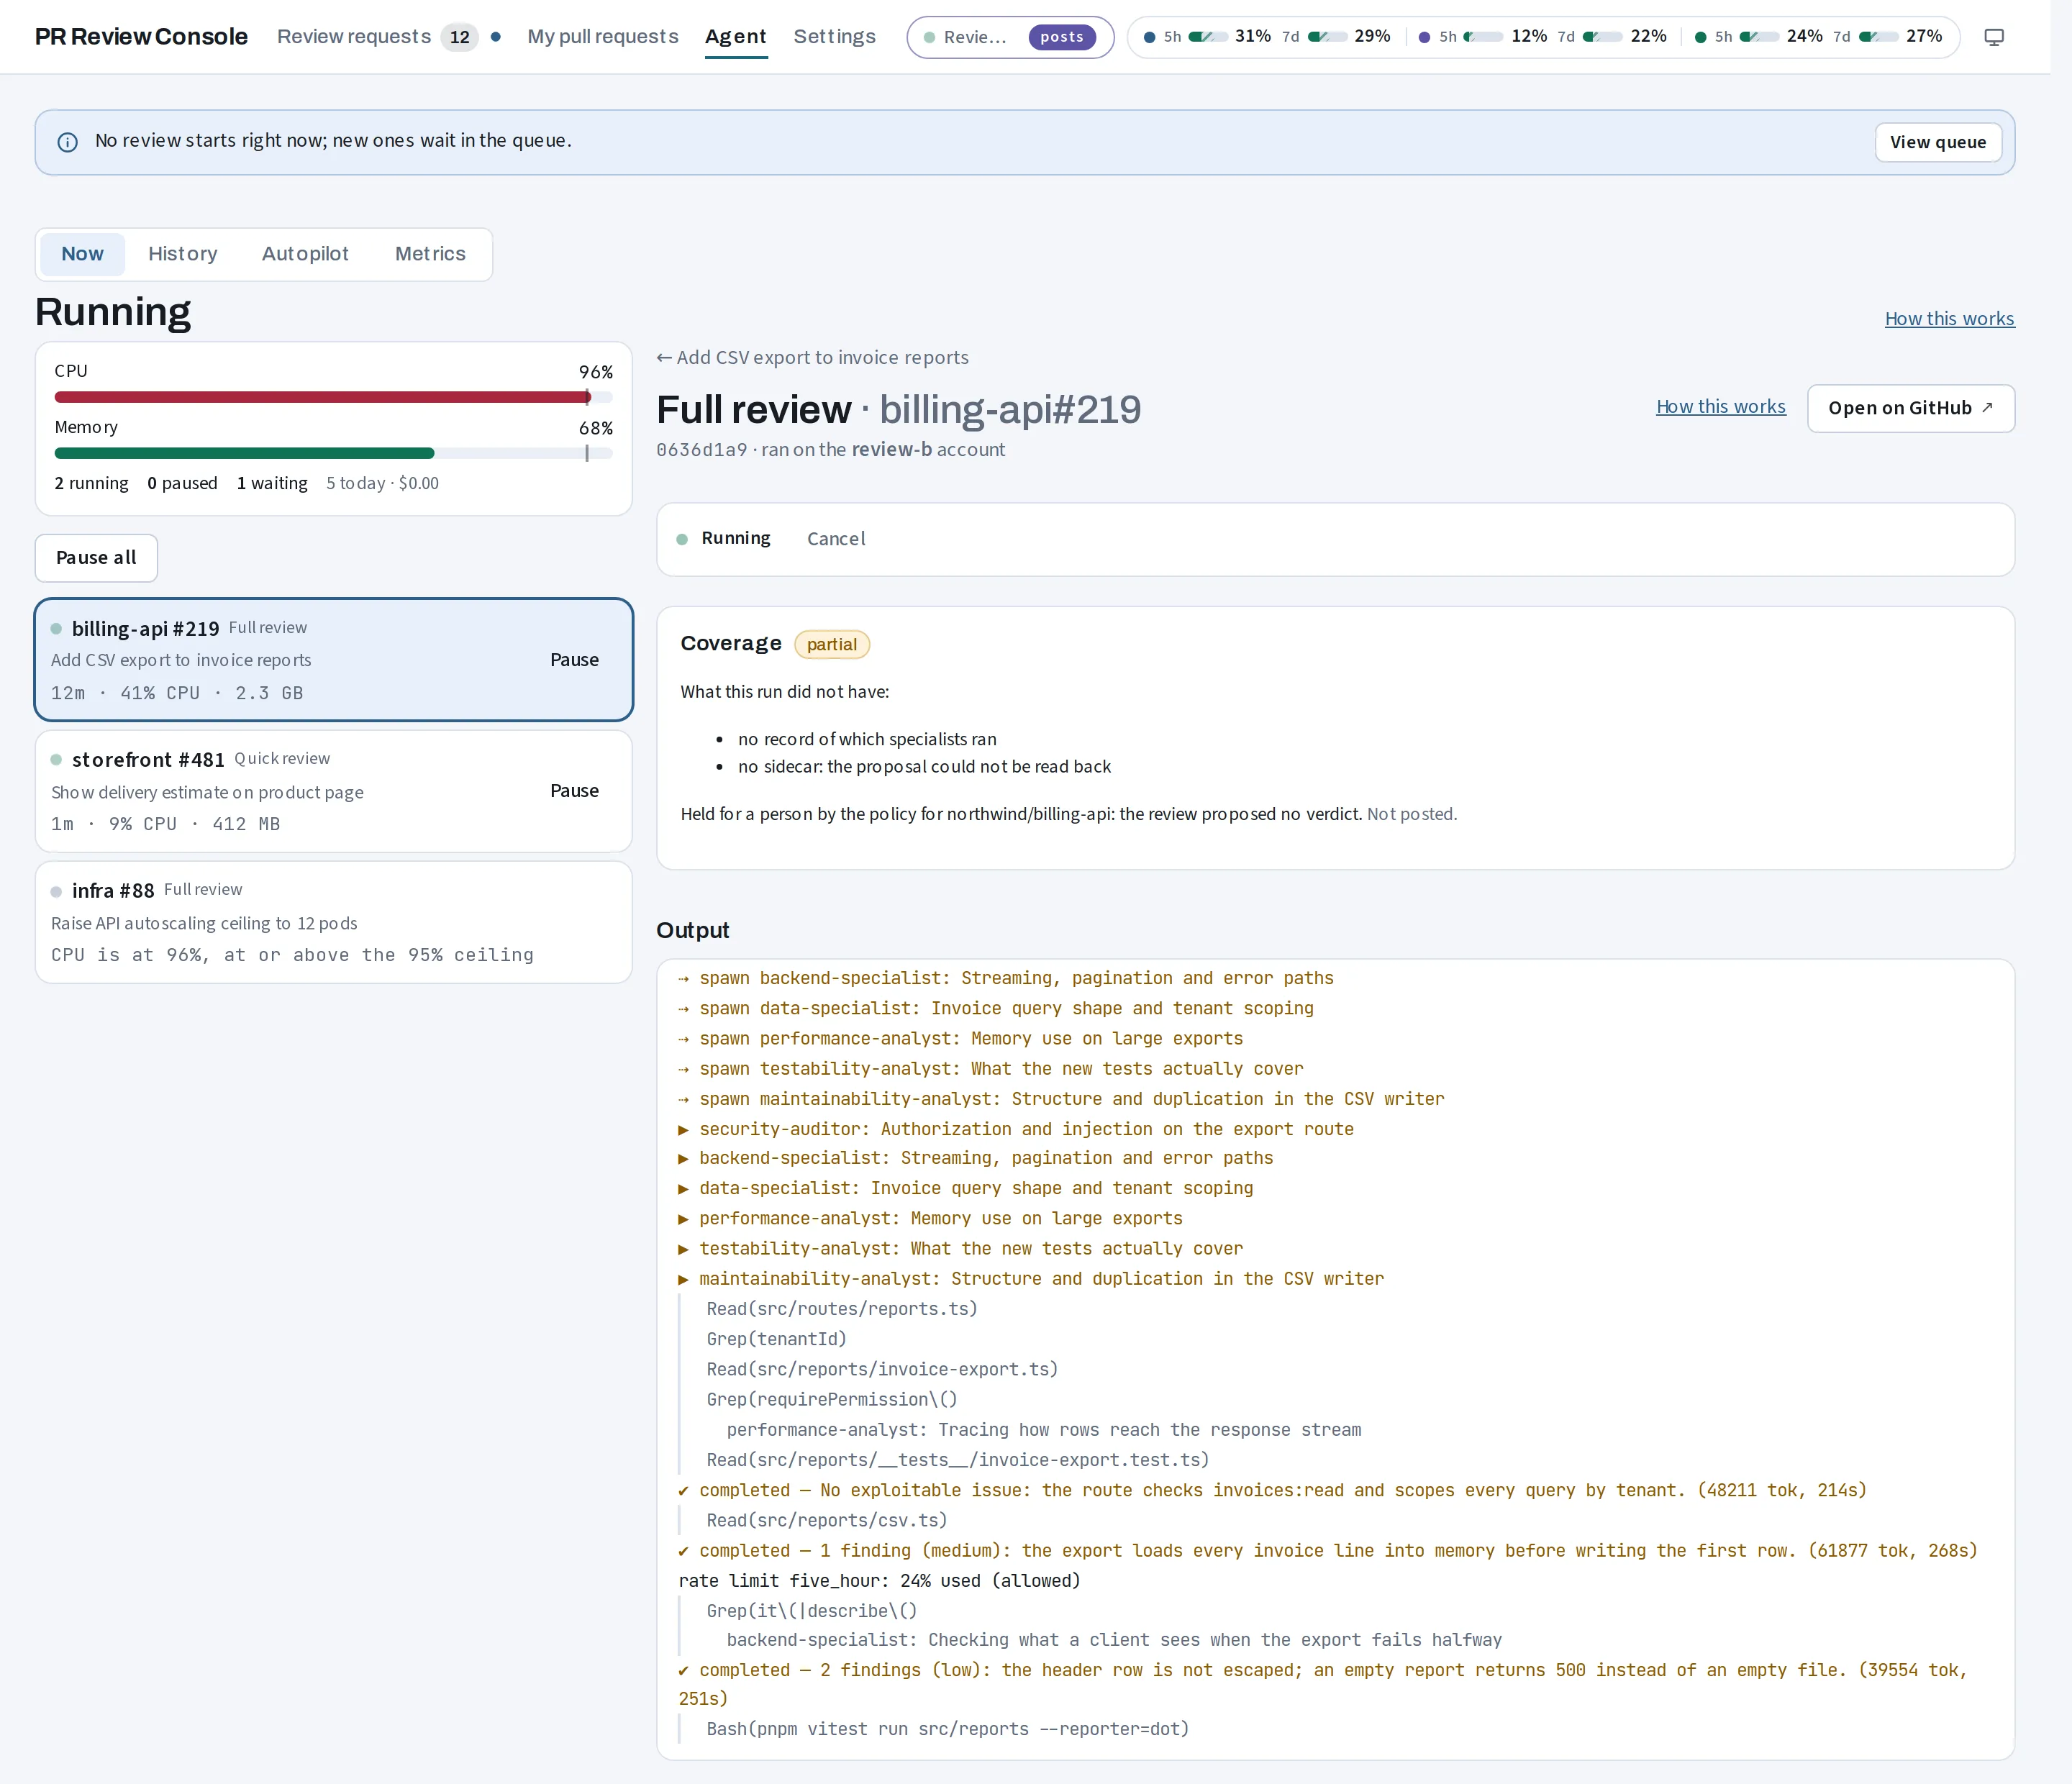Viewport: 2072px width, 1784px height.
Task: Open on GitHub button
Action: [x=1910, y=408]
